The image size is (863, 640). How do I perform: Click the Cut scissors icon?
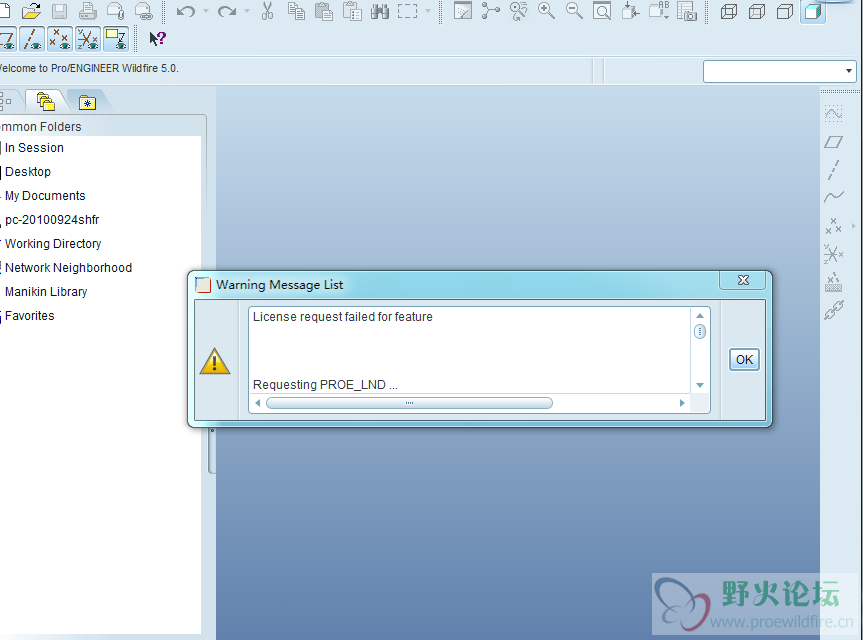(x=267, y=10)
